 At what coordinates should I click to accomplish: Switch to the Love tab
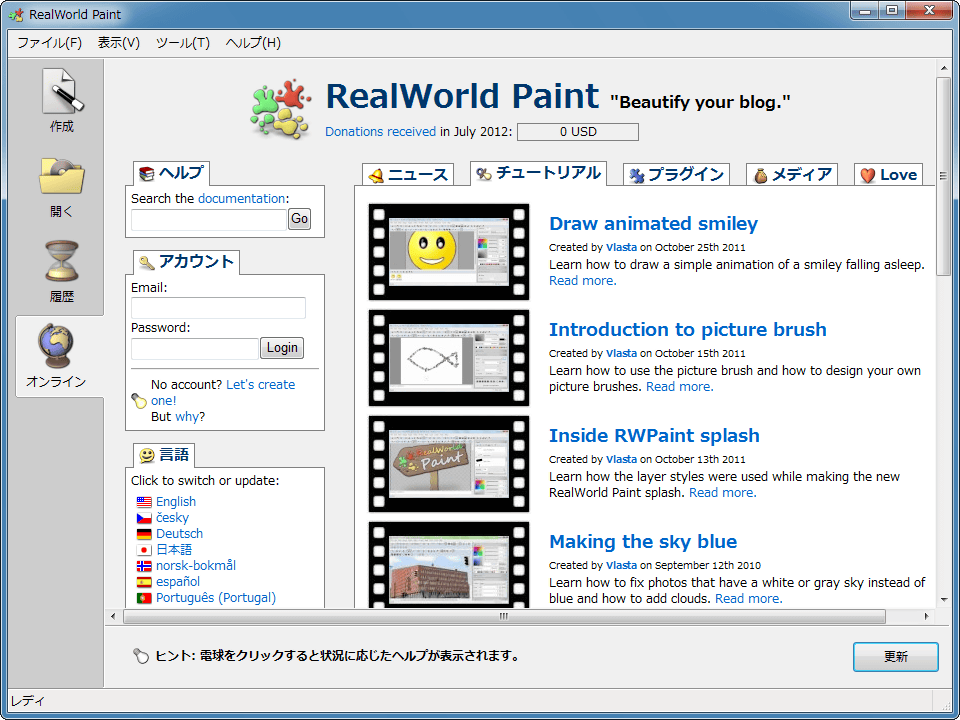pyautogui.click(x=888, y=175)
